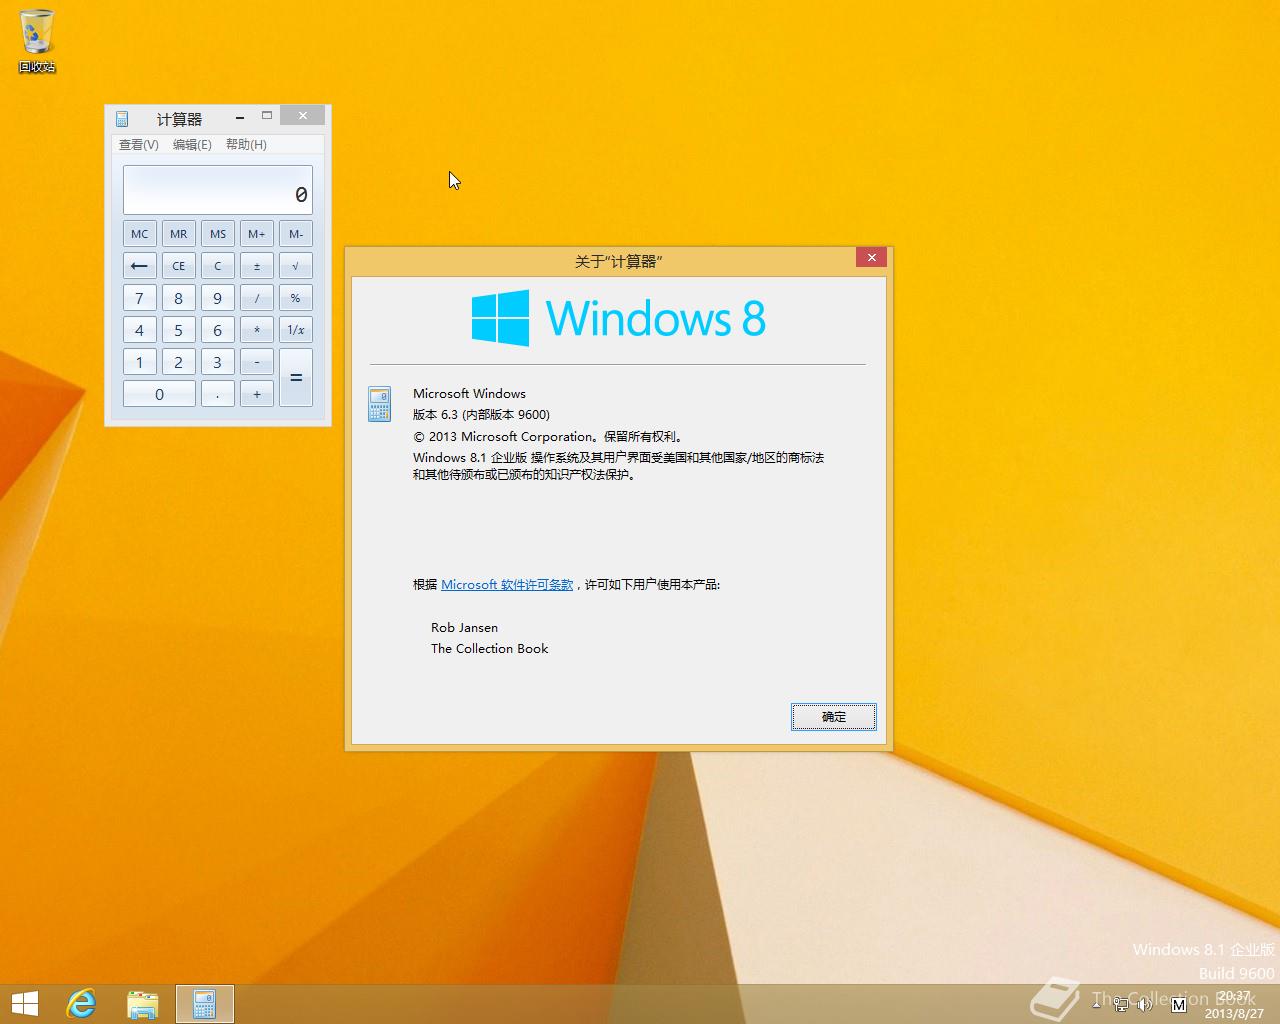Click the = equals button
This screenshot has width=1280, height=1024.
click(x=296, y=378)
